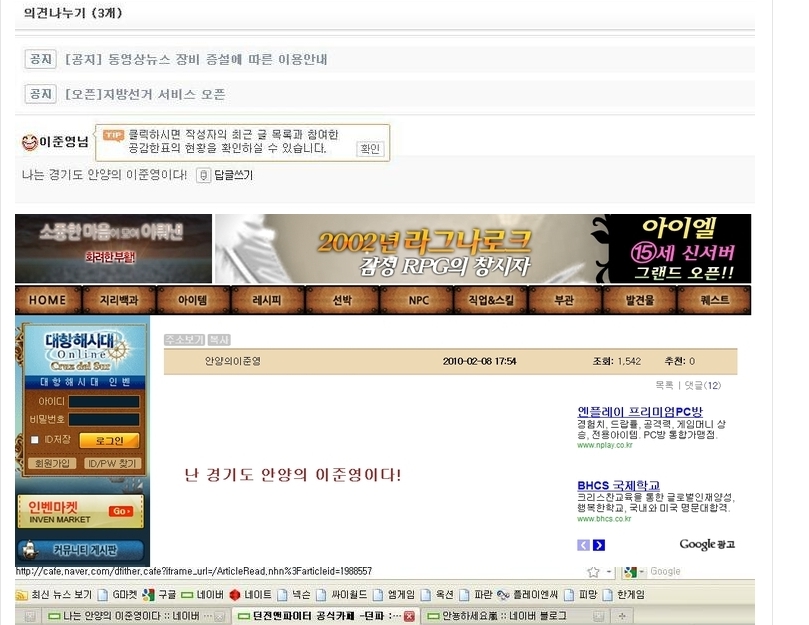The width and height of the screenshot is (809, 625).
Task: Switch to 나는 안양의 이준영이다 browser tab
Action: (x=132, y=616)
